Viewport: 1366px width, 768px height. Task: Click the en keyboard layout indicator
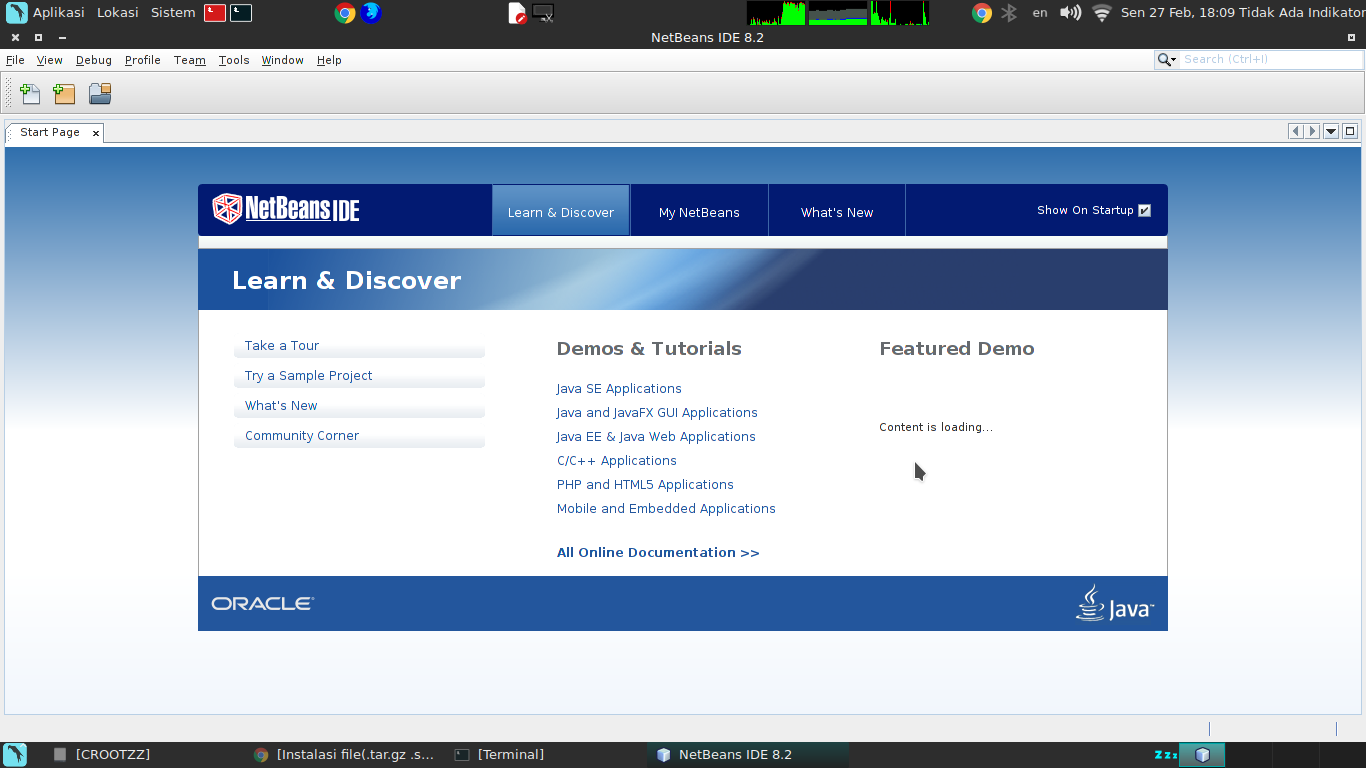coord(1040,13)
